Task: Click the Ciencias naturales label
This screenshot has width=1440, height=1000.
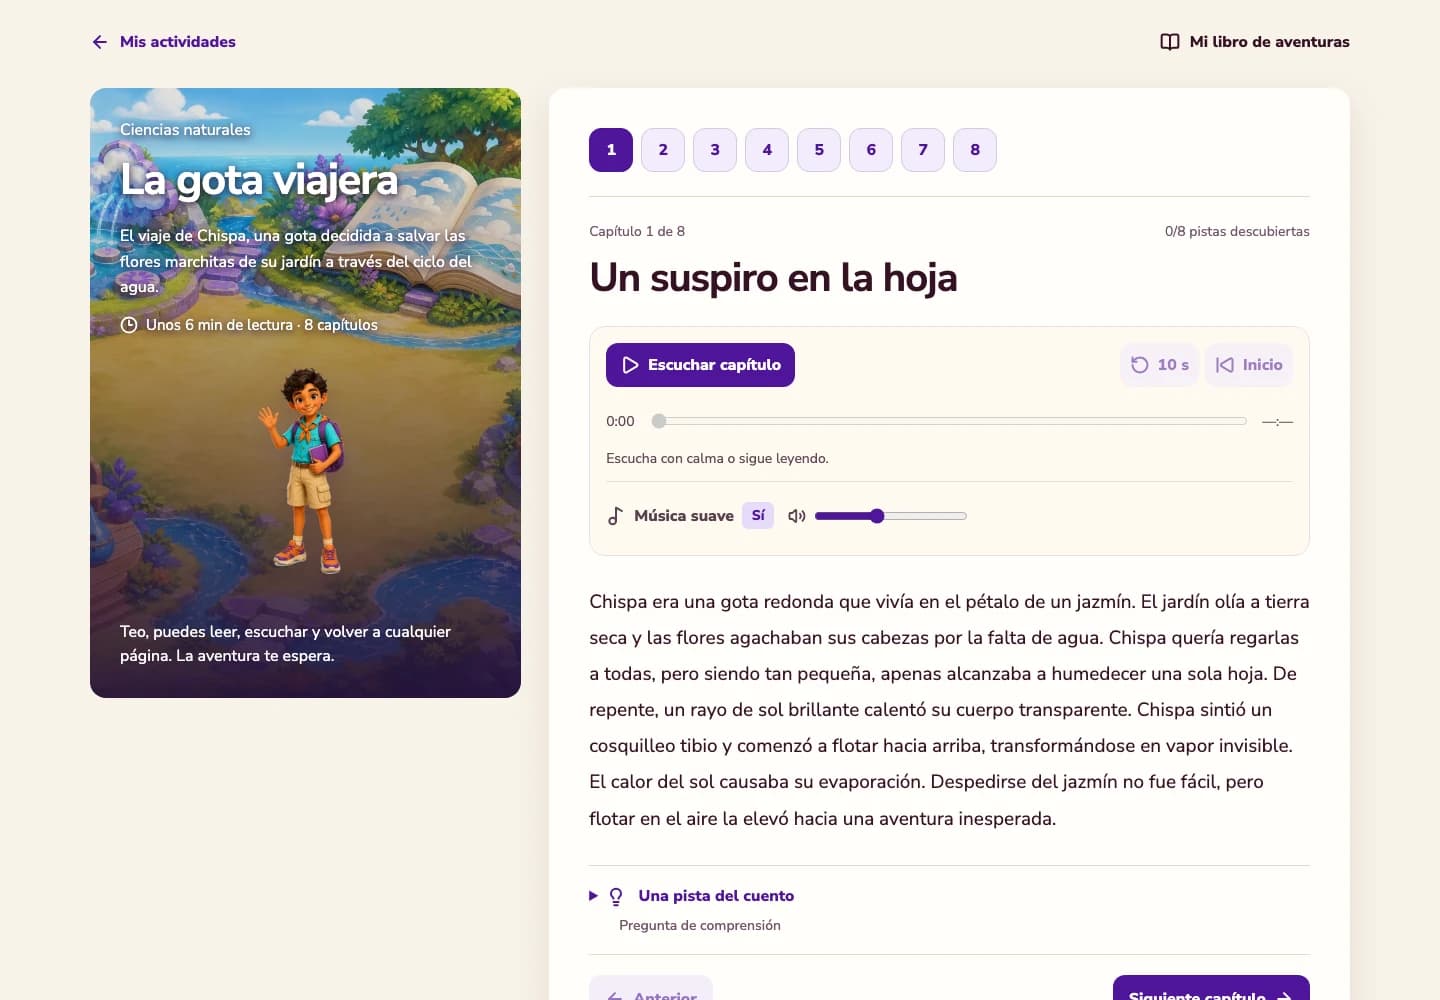Action: click(x=185, y=130)
